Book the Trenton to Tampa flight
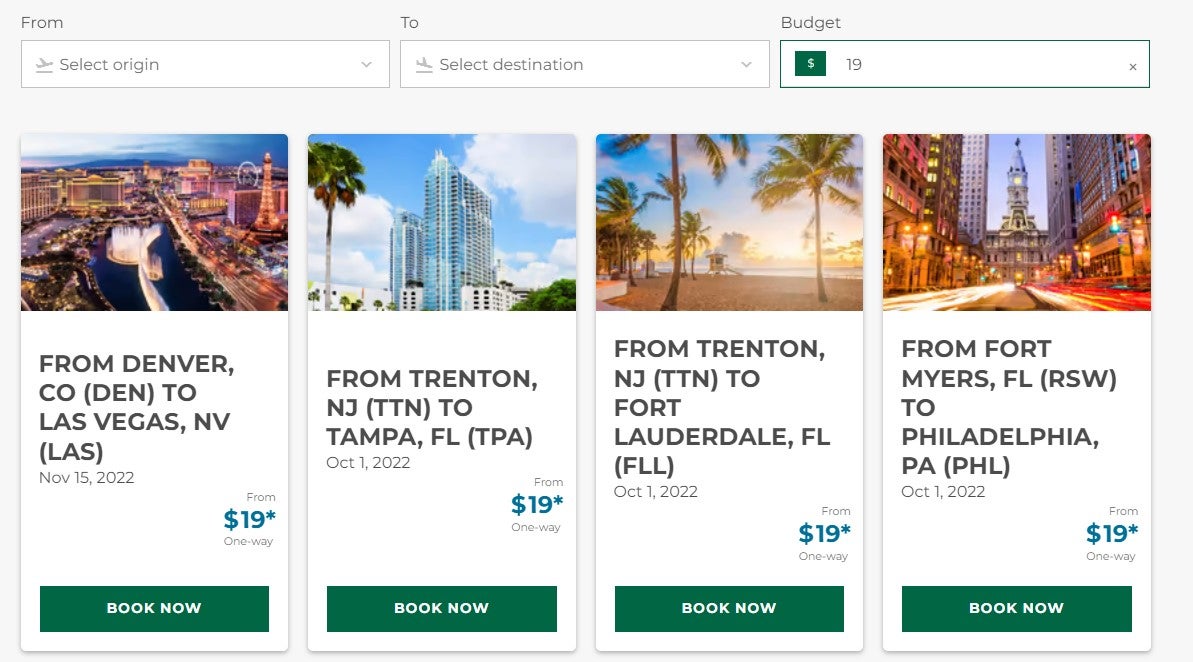 click(441, 608)
